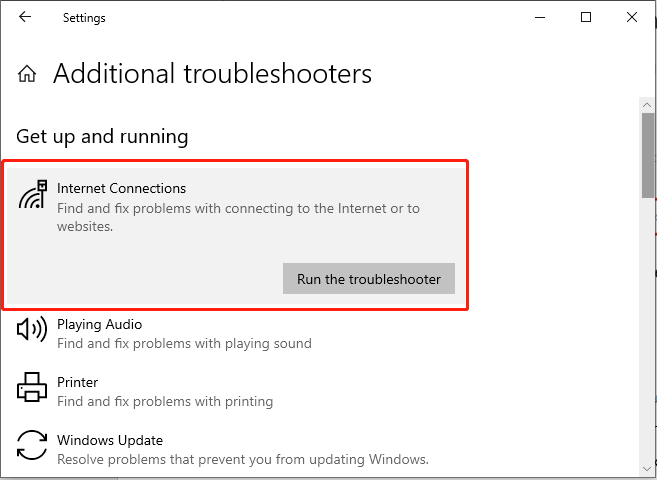Click the Playing Audio speaker icon
This screenshot has height=480, width=657.
tap(31, 330)
